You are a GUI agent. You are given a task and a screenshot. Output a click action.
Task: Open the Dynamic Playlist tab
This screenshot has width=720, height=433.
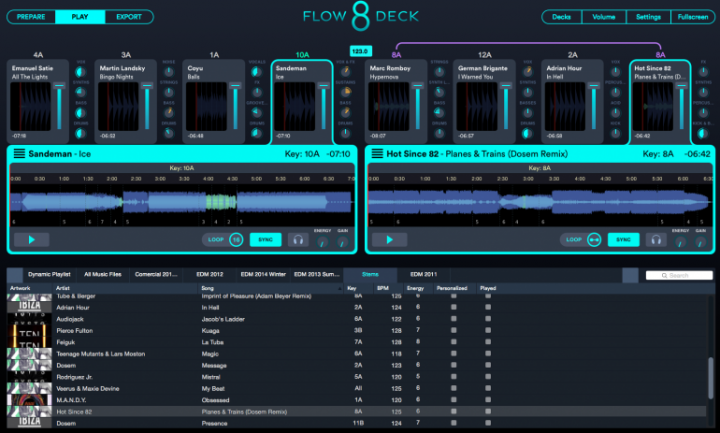pyautogui.click(x=49, y=275)
